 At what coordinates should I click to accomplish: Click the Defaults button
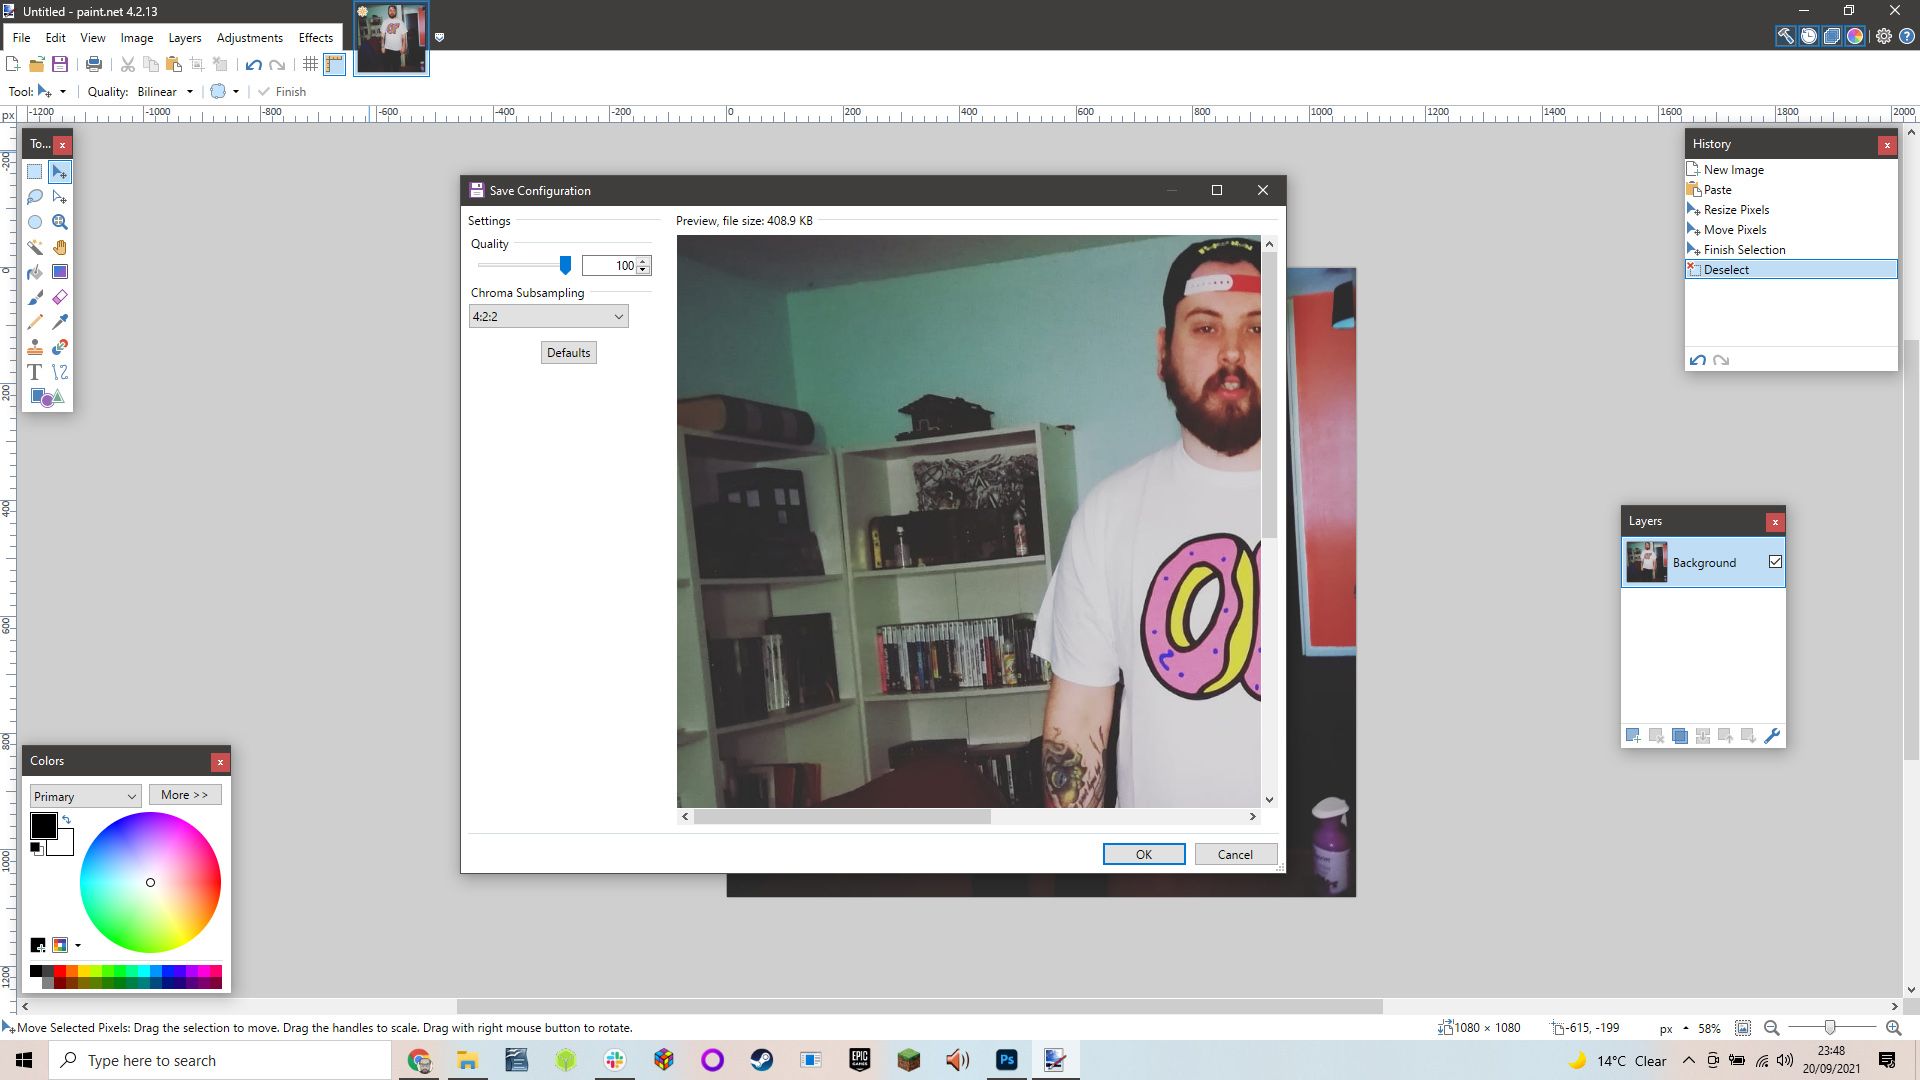(567, 352)
